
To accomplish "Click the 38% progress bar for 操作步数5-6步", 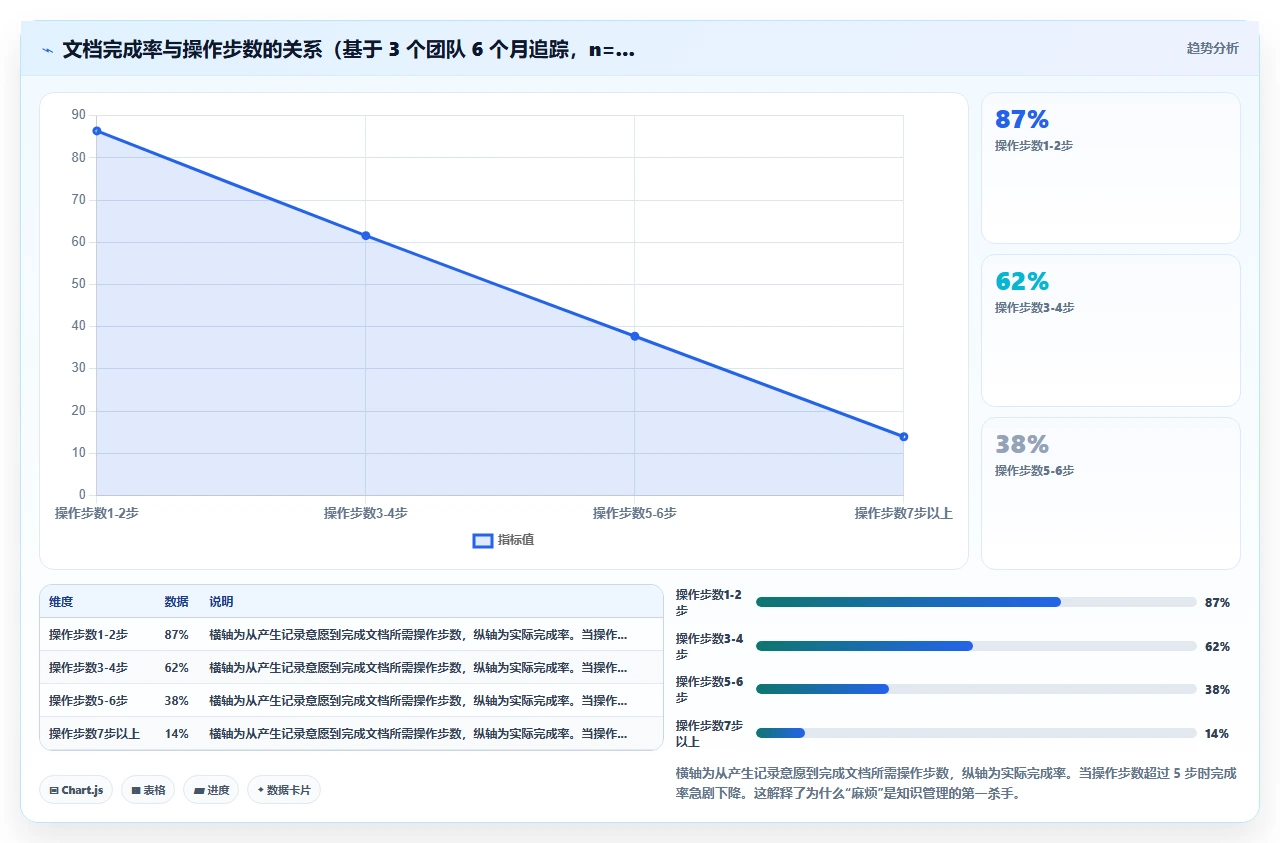I will coord(976,689).
